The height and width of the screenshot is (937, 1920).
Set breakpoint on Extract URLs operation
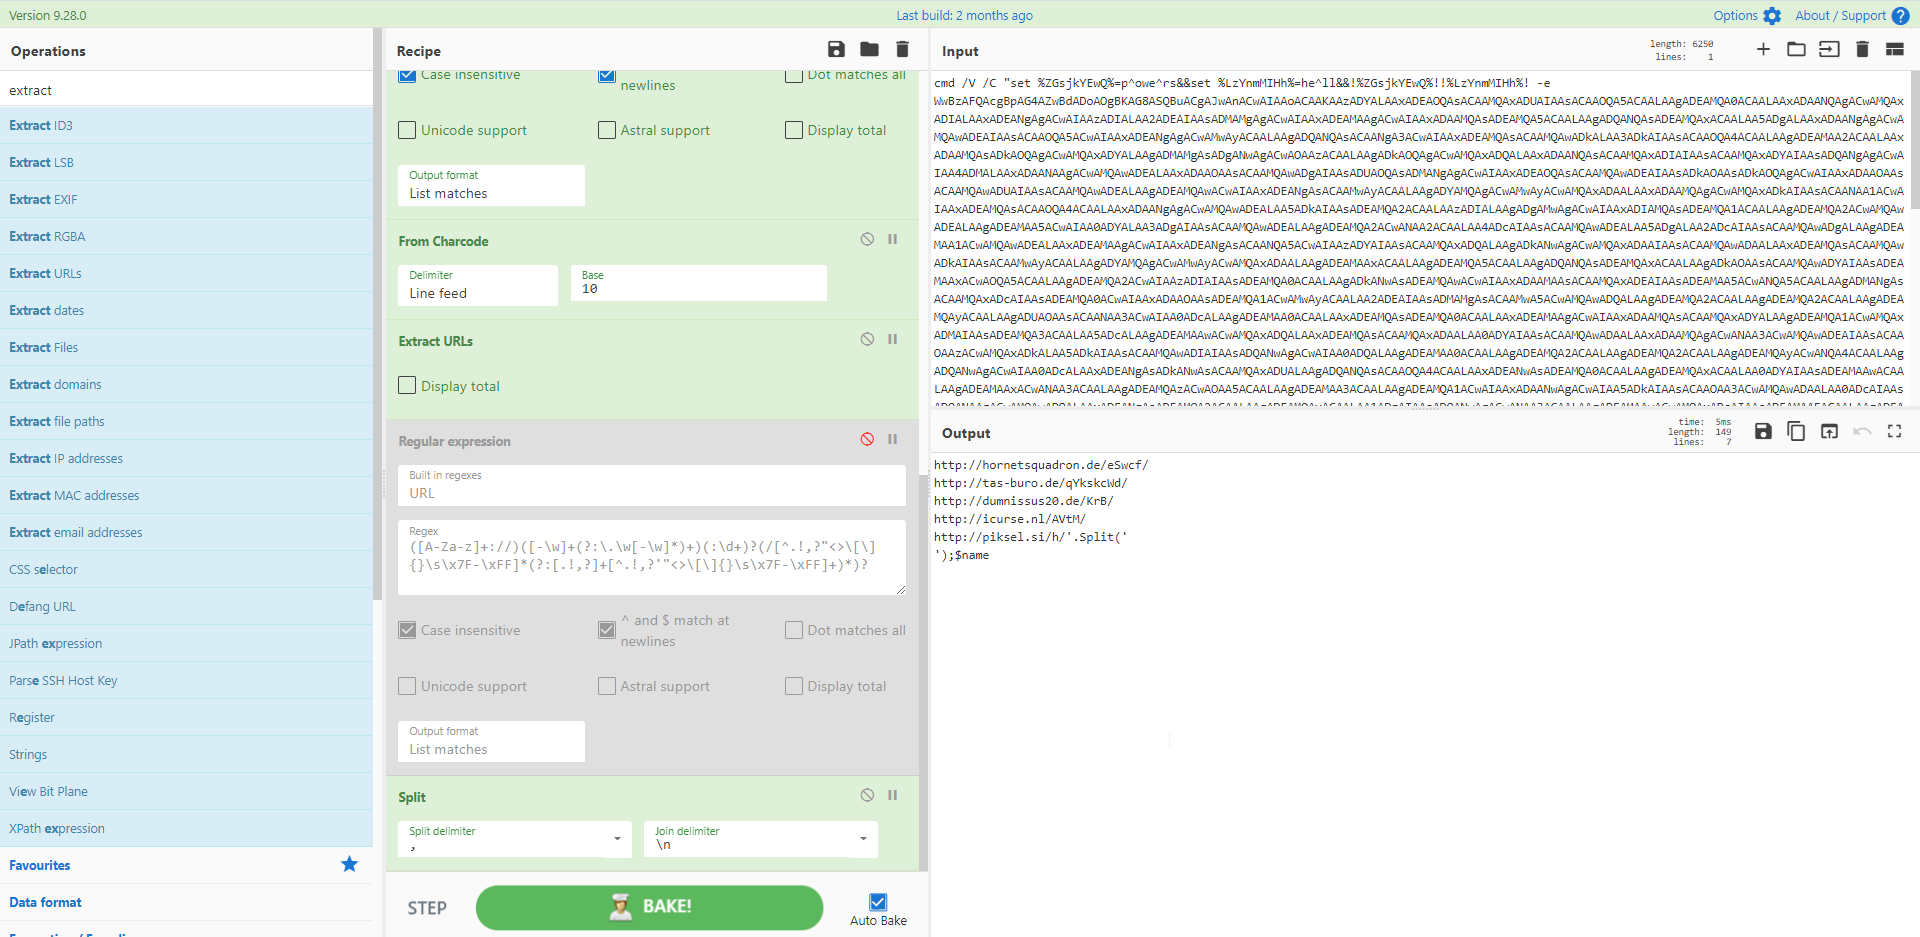[892, 339]
